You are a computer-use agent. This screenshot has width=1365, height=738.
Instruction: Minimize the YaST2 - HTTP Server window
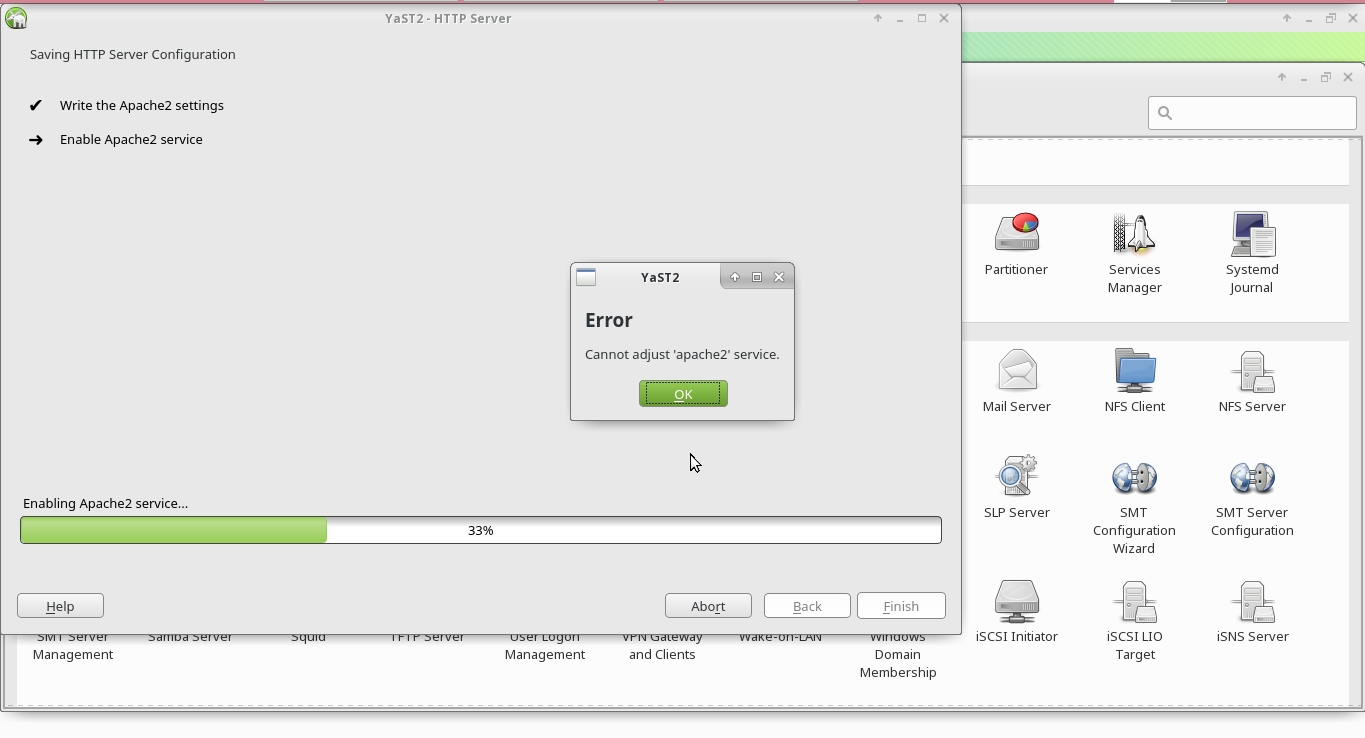point(900,18)
